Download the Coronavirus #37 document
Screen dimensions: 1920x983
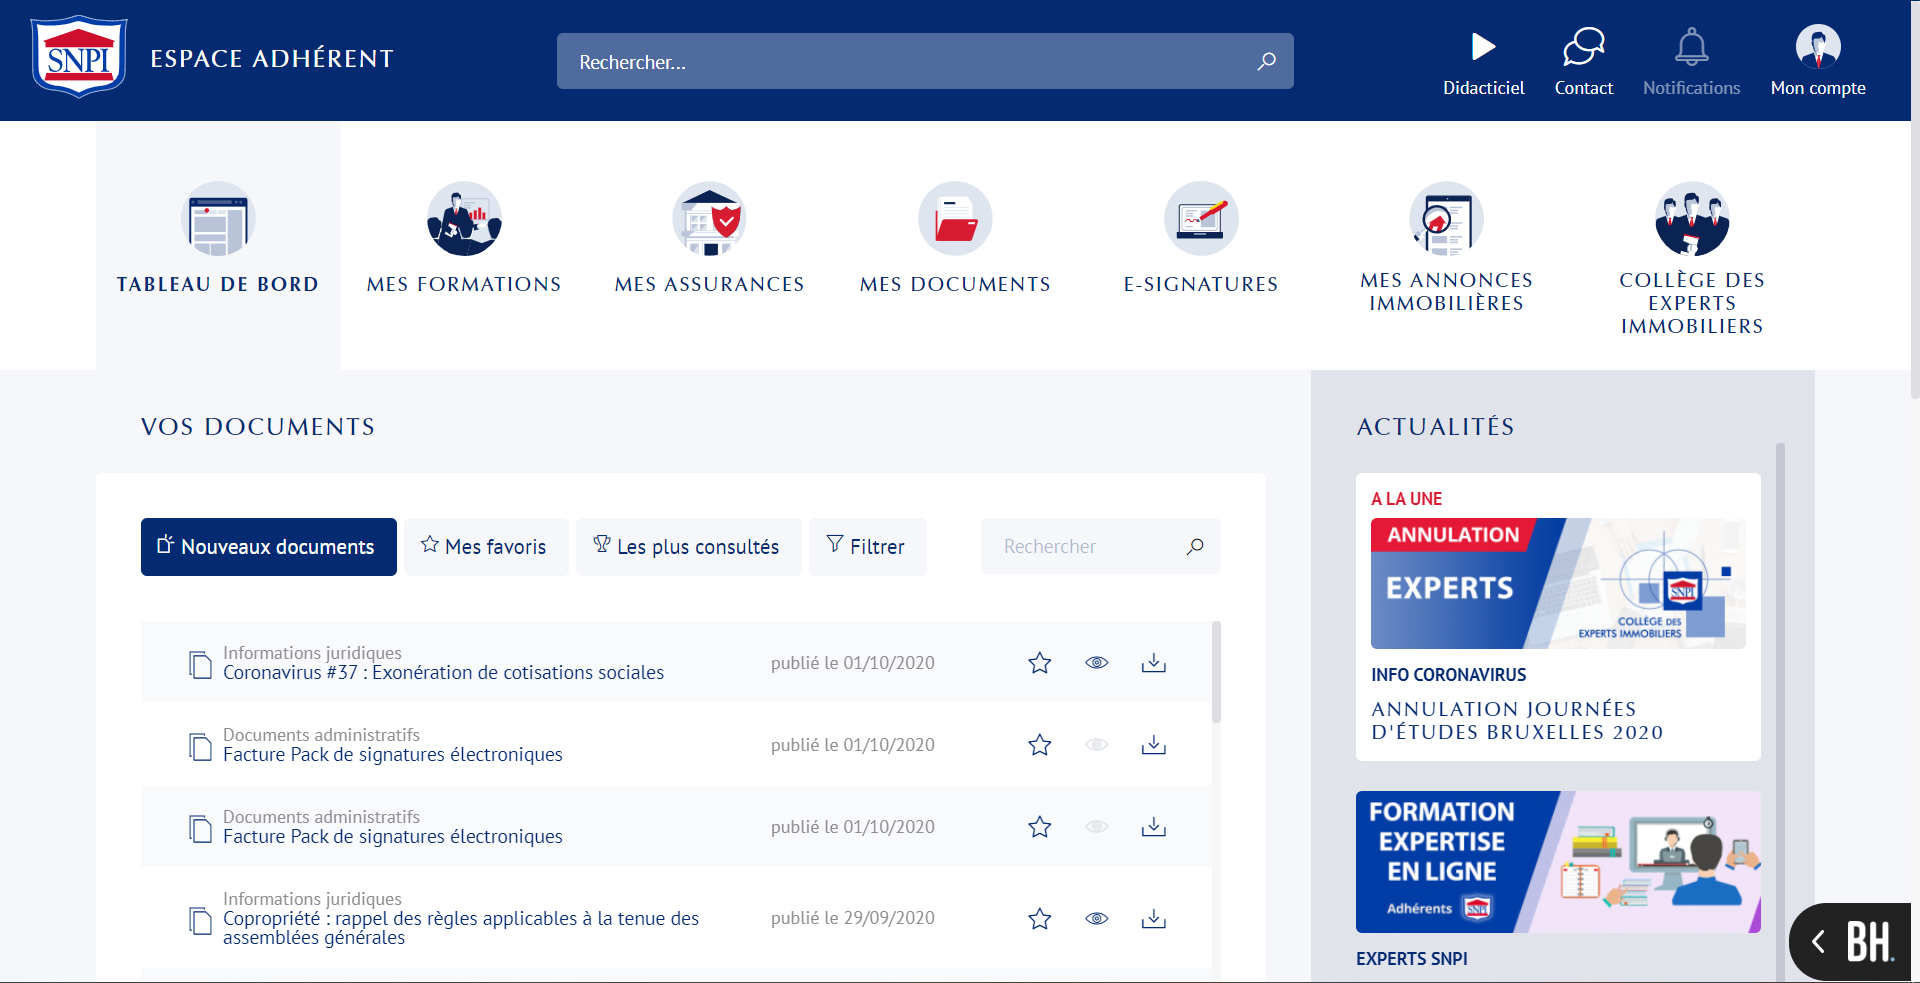coord(1154,663)
